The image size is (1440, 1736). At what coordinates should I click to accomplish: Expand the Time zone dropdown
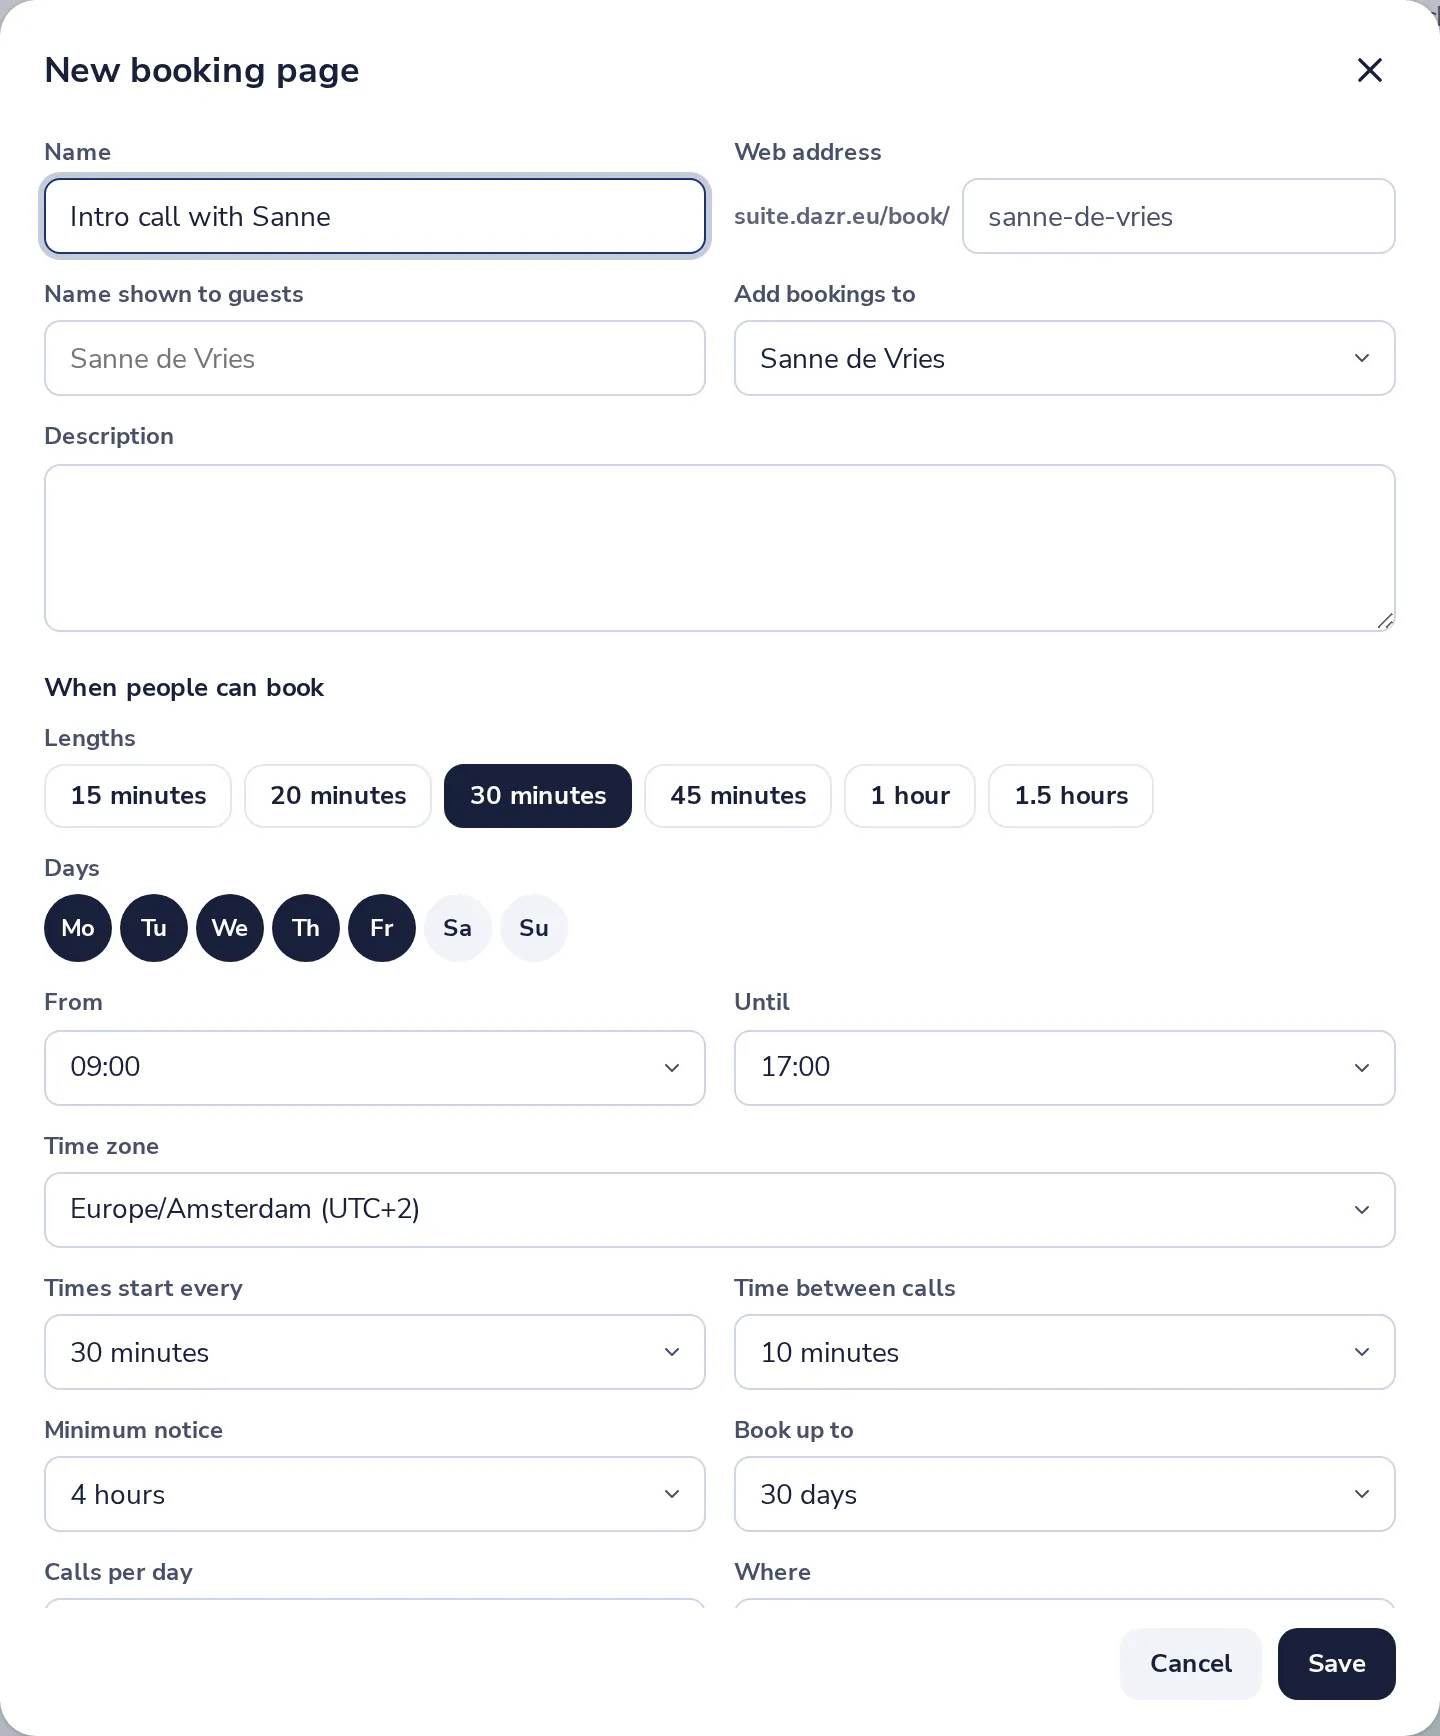[x=720, y=1210]
